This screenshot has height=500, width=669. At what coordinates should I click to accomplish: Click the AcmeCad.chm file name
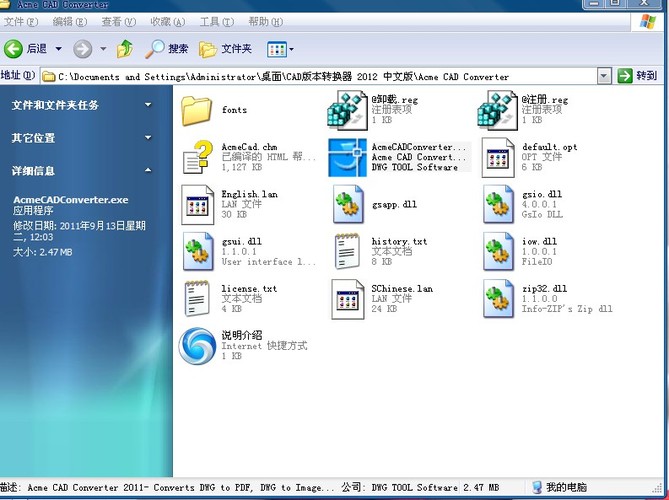click(x=249, y=147)
